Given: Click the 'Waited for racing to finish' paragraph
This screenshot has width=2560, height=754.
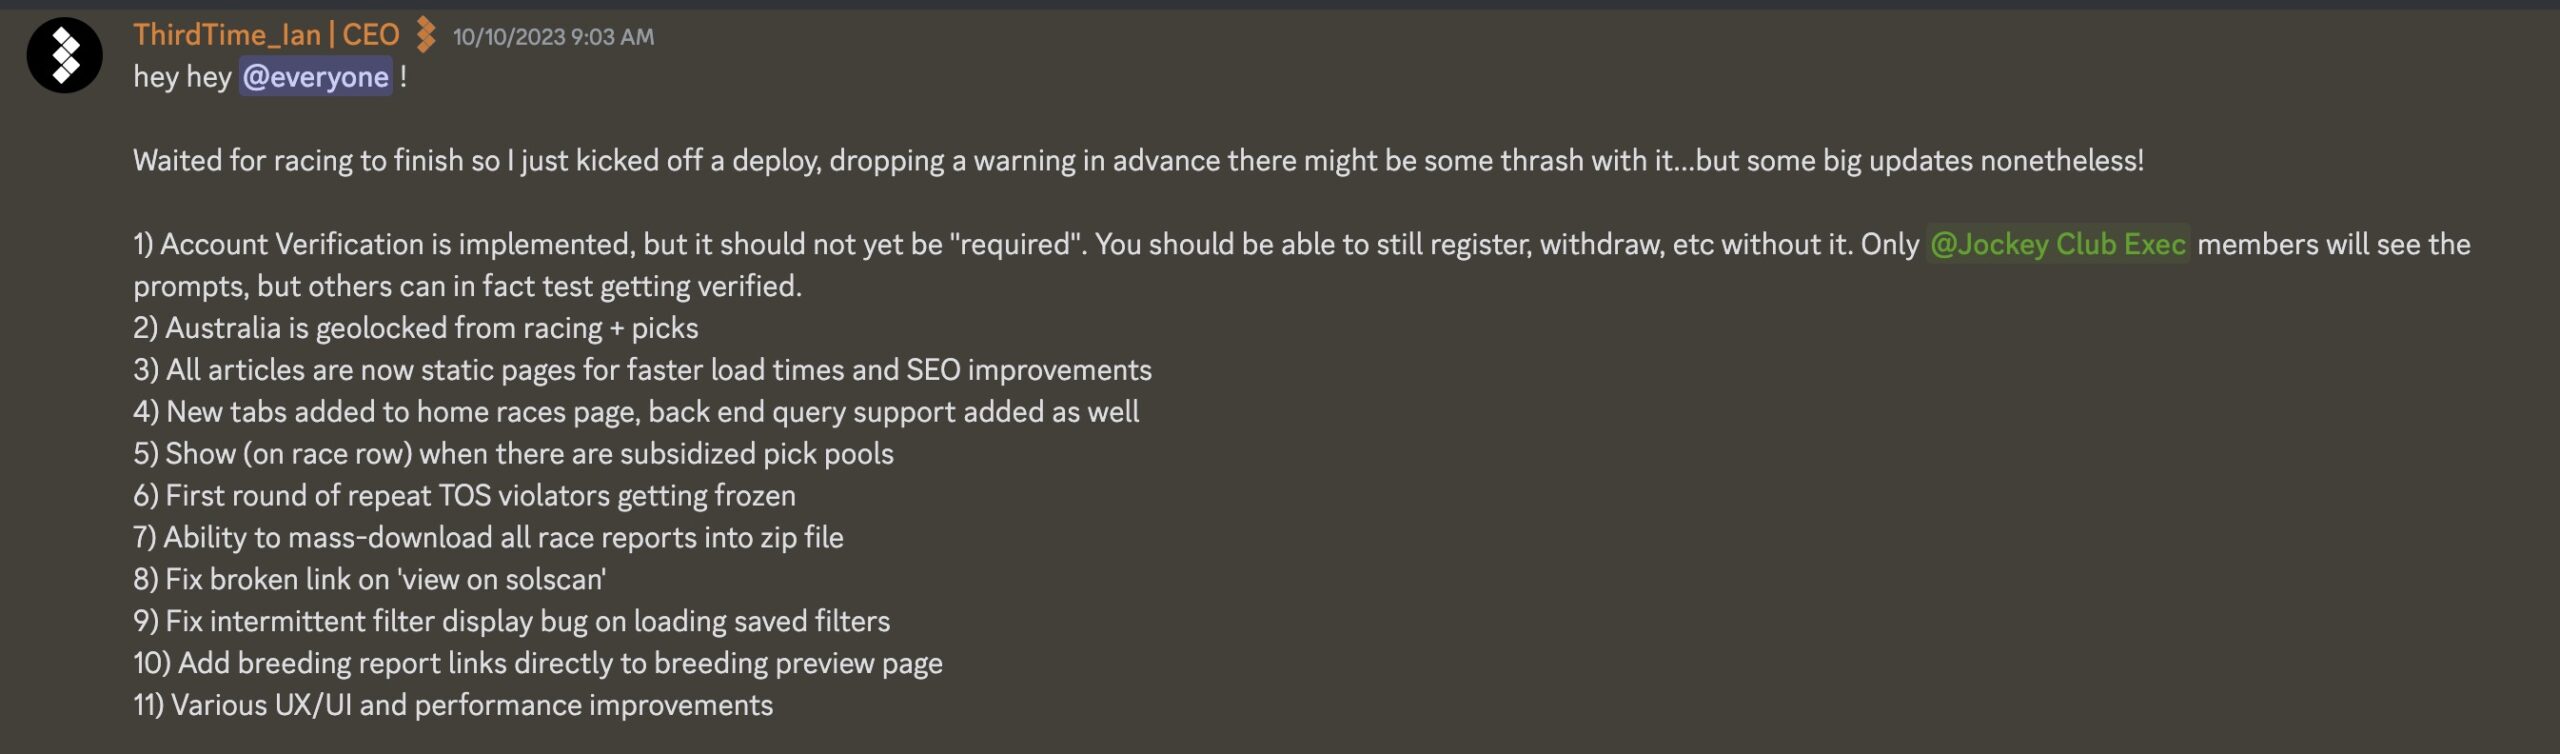Looking at the screenshot, I should (1138, 161).
